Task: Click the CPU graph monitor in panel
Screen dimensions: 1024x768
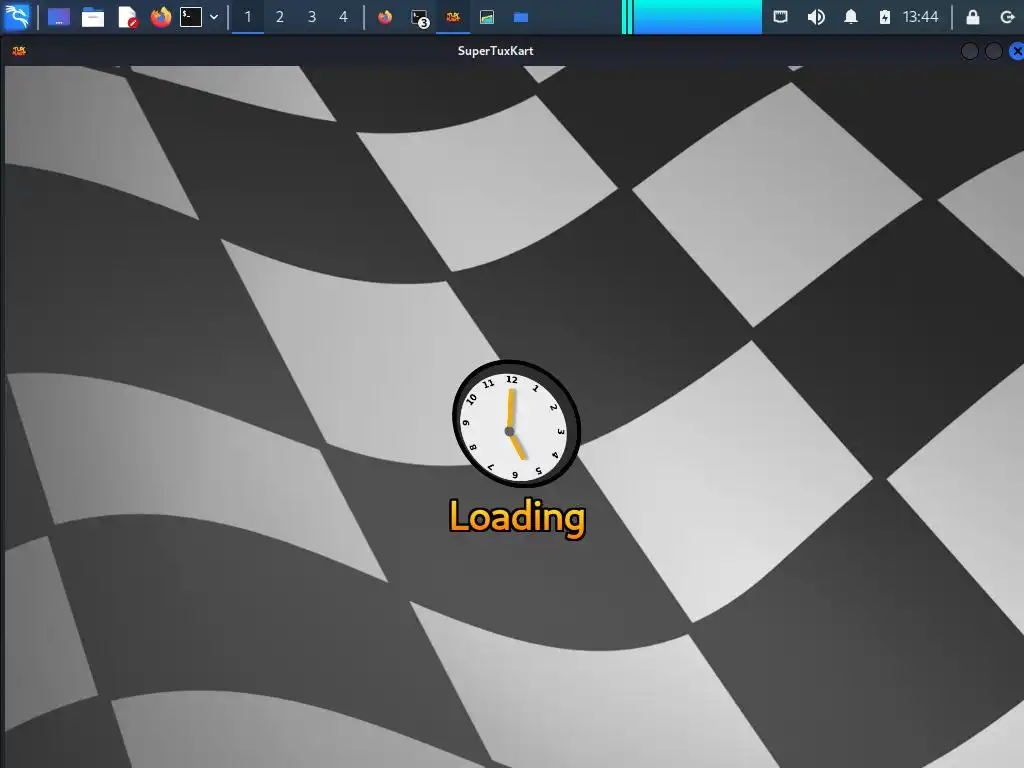Action: tap(692, 17)
